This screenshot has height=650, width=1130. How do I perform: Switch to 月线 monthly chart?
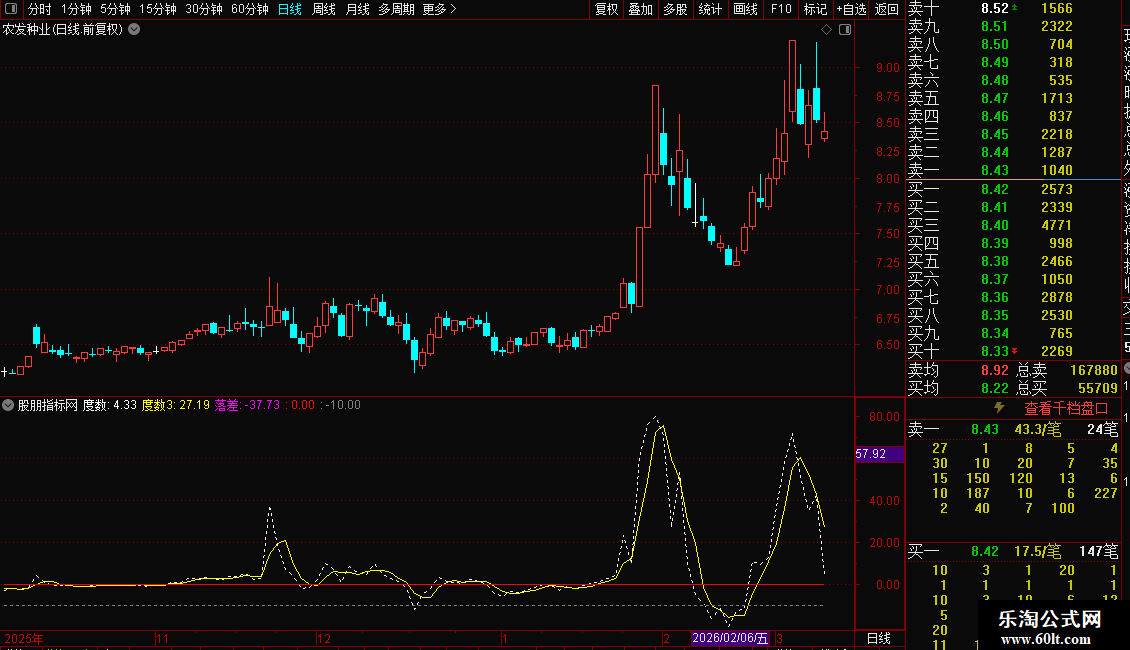click(x=357, y=9)
